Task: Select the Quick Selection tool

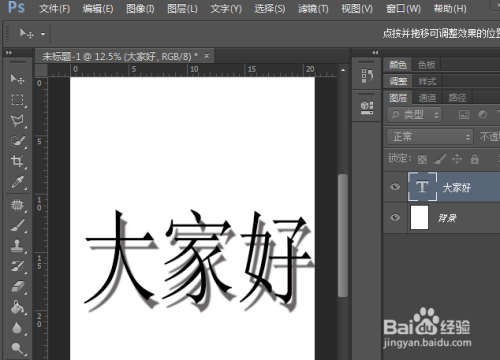Action: (17, 141)
